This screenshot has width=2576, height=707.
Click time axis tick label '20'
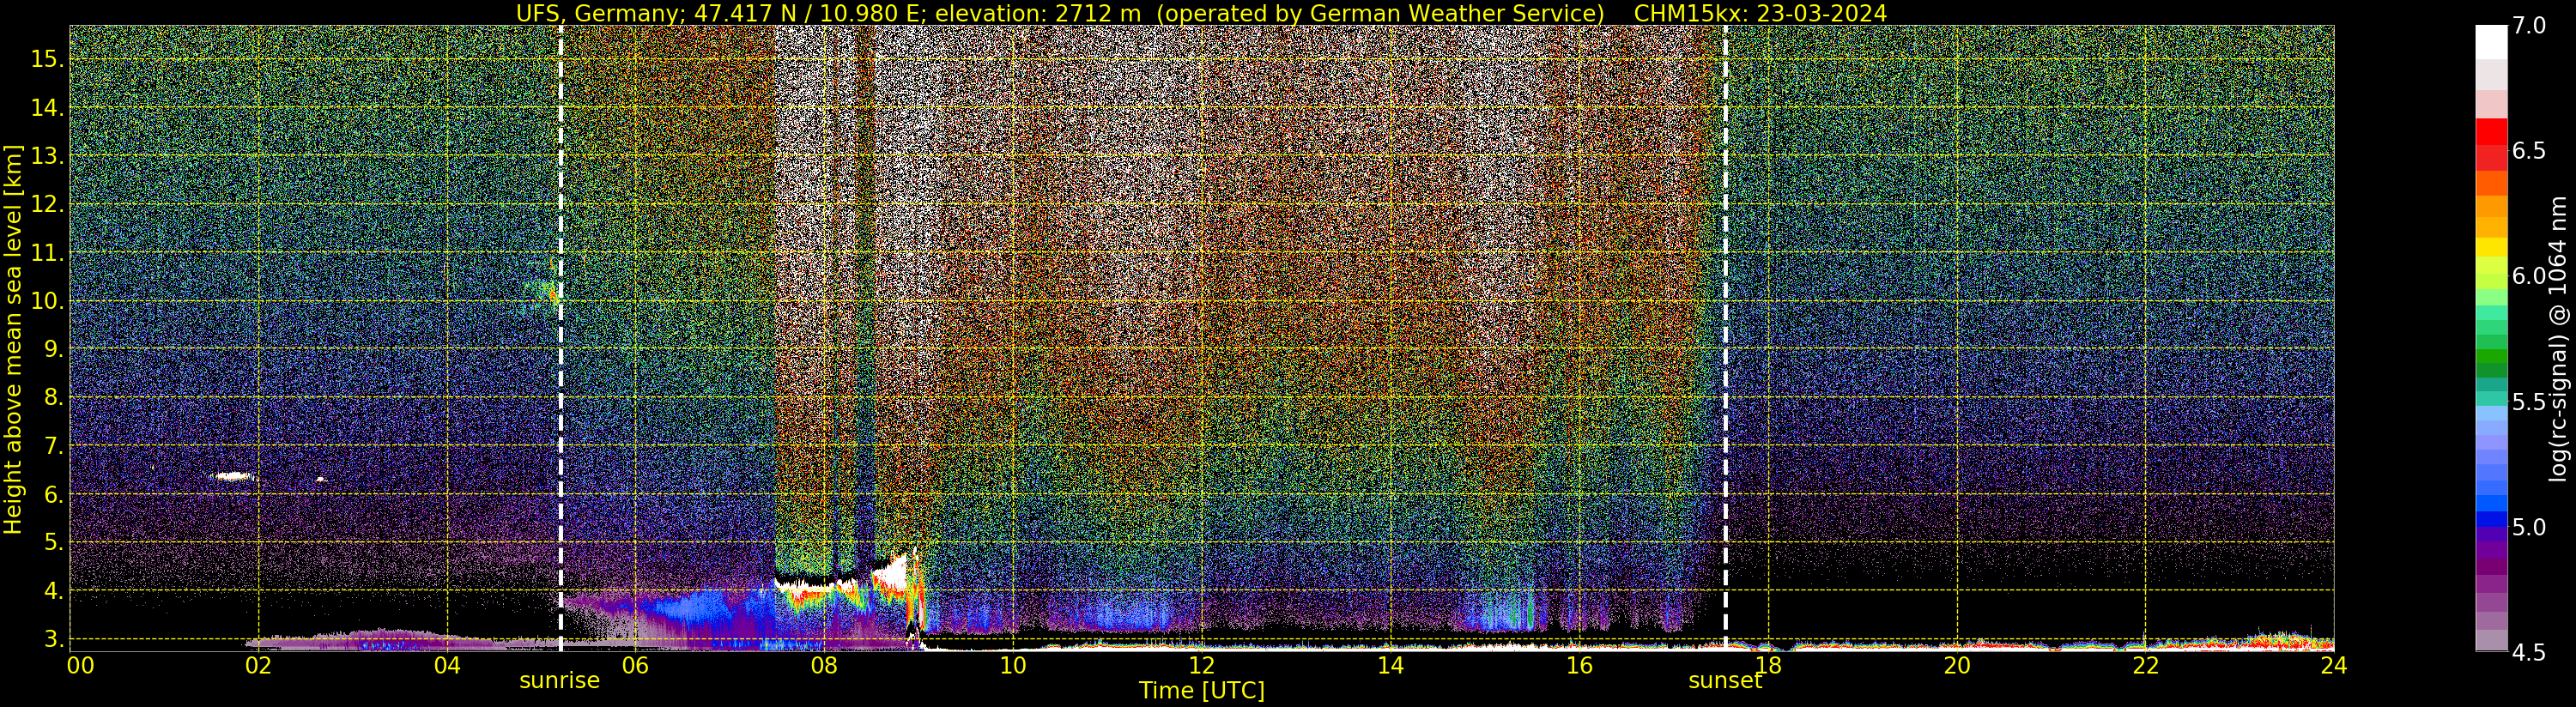[x=1956, y=666]
